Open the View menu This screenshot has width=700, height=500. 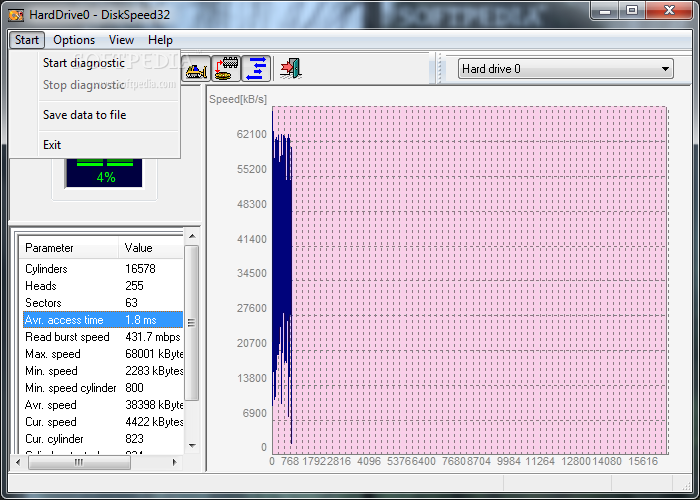coord(121,40)
